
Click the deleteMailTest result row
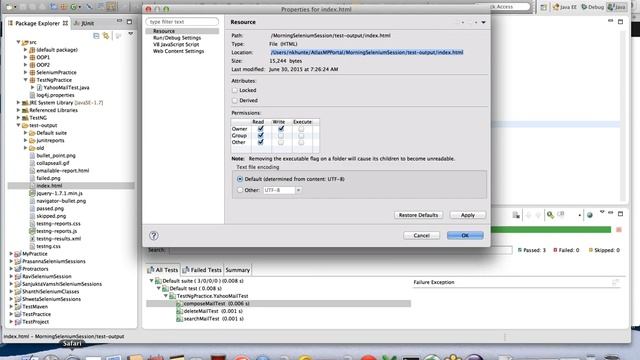tap(209, 311)
